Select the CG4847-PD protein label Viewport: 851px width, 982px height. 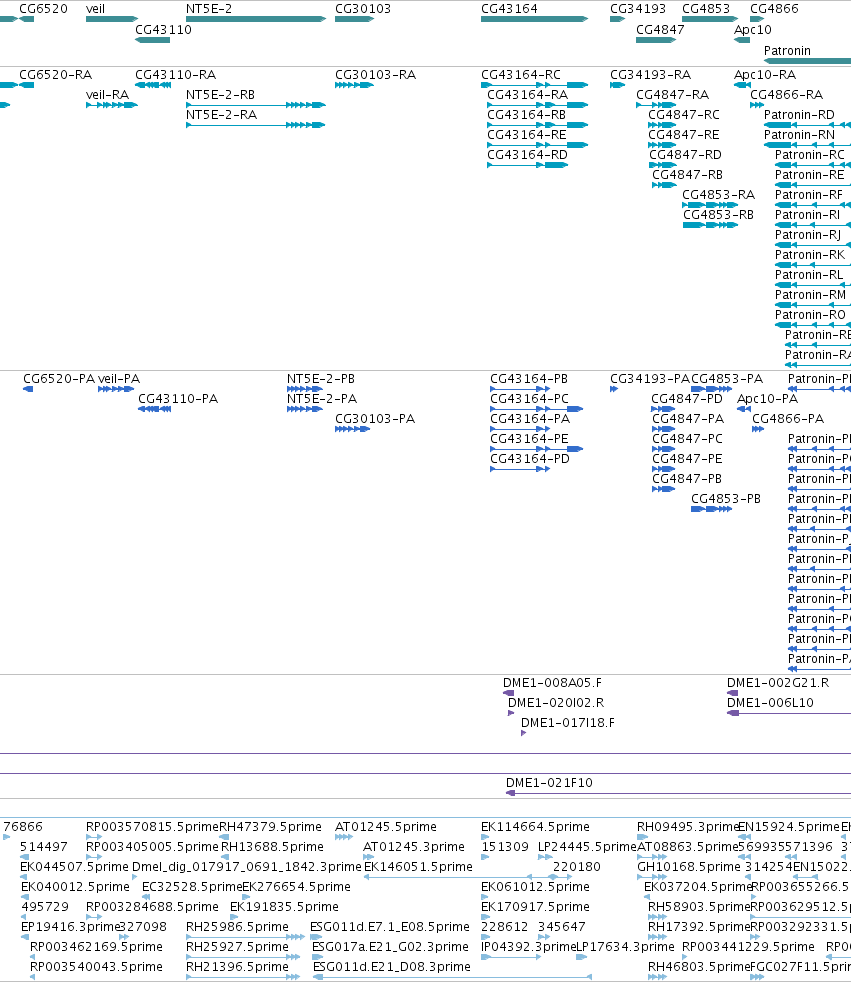(x=687, y=399)
